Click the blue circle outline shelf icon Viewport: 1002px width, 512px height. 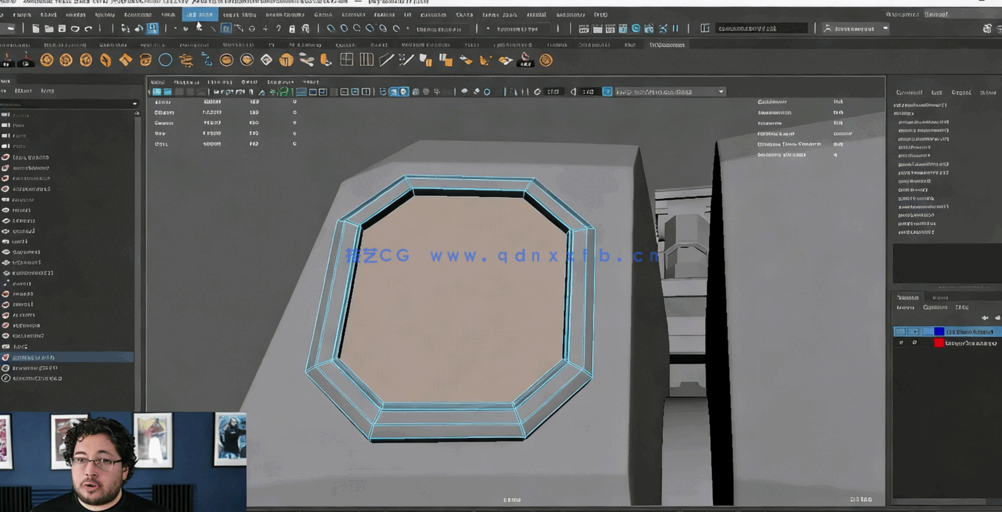coord(166,60)
